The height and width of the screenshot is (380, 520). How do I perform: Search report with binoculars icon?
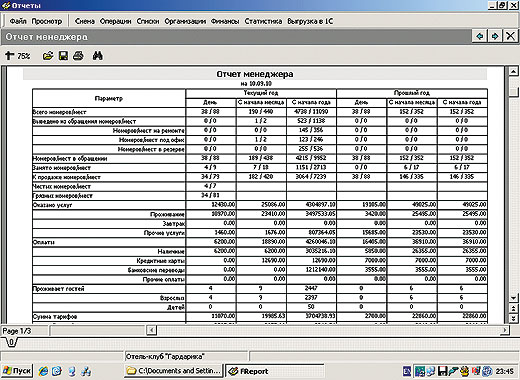point(98,56)
